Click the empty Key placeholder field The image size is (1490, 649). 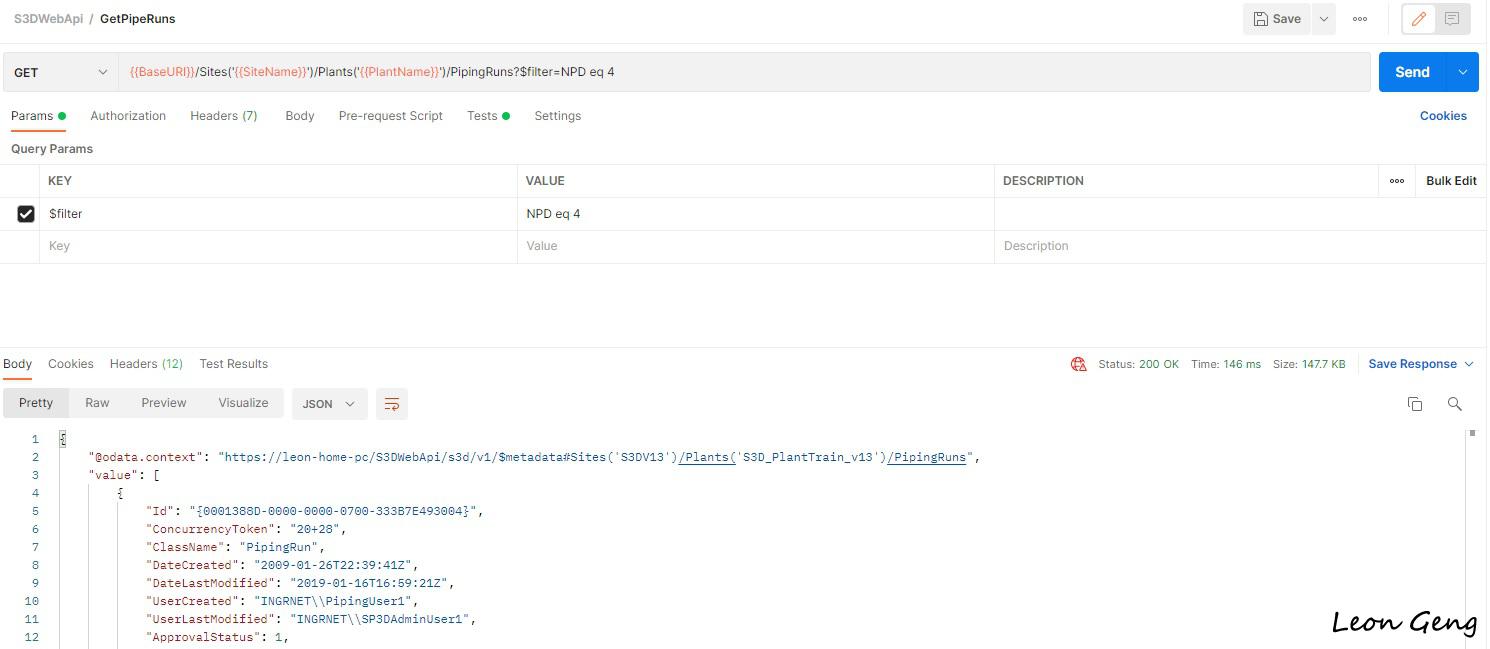click(278, 246)
